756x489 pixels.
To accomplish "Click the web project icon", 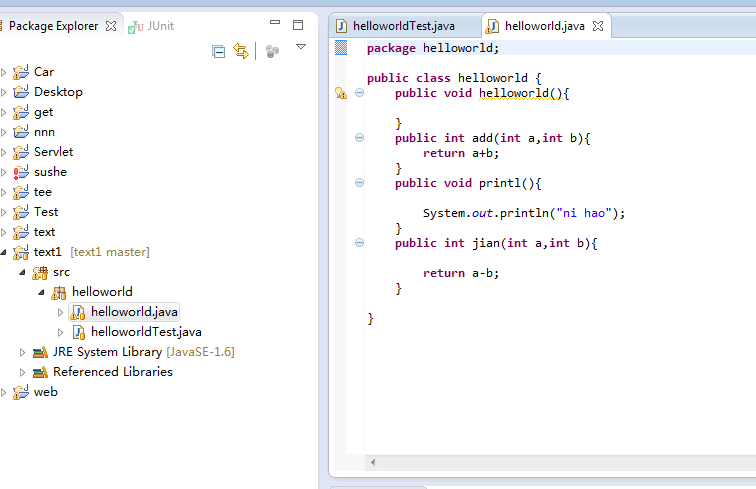I will (x=21, y=392).
